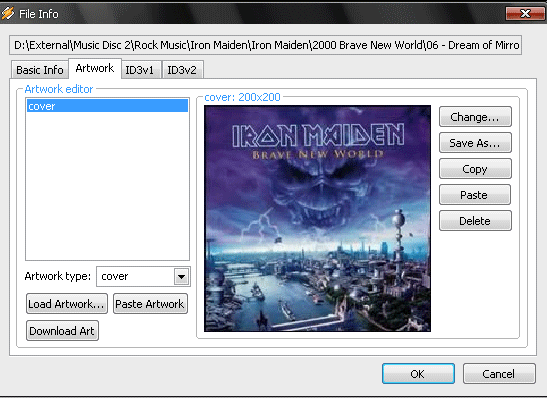The height and width of the screenshot is (398, 547).
Task: Click Save As... for the cover
Action: point(475,143)
